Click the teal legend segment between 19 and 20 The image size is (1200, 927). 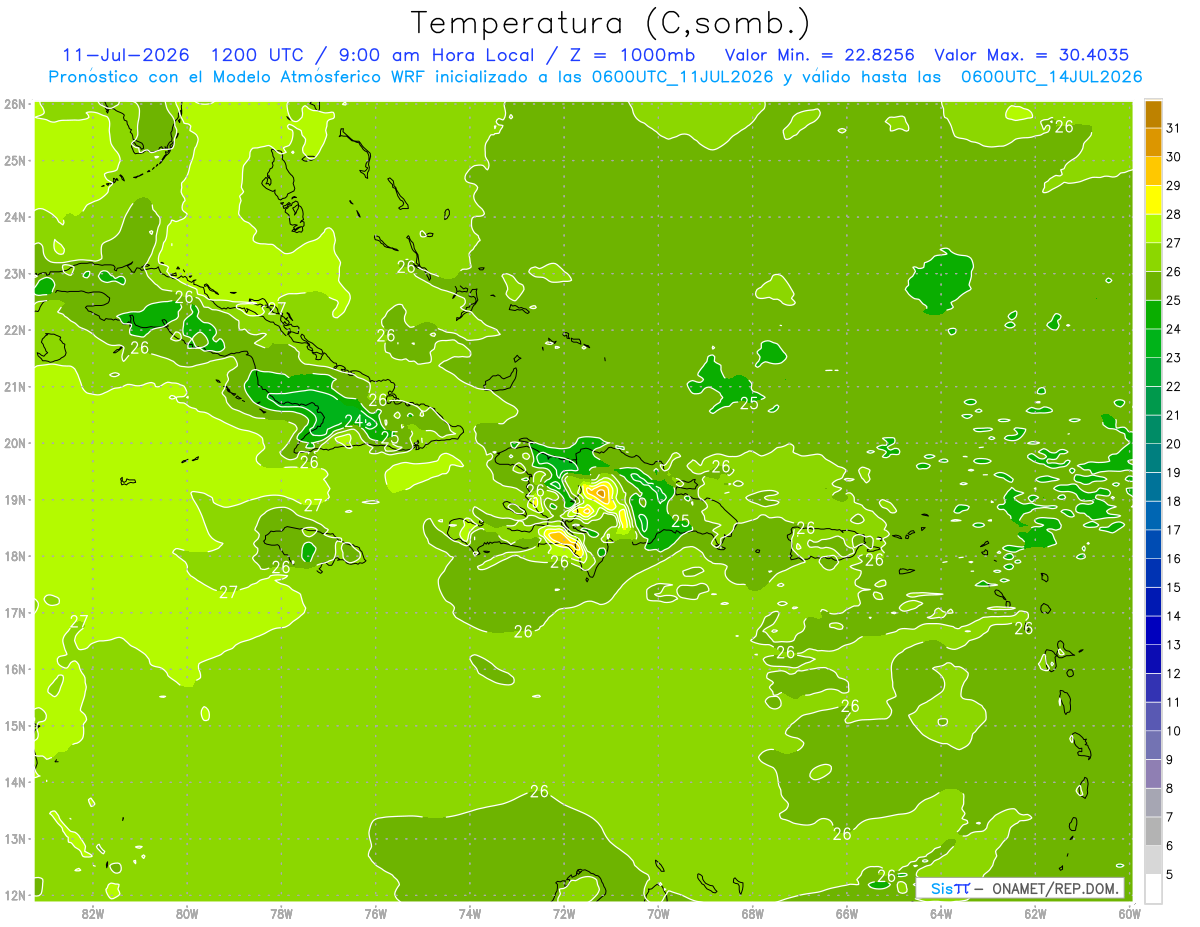(1153, 458)
